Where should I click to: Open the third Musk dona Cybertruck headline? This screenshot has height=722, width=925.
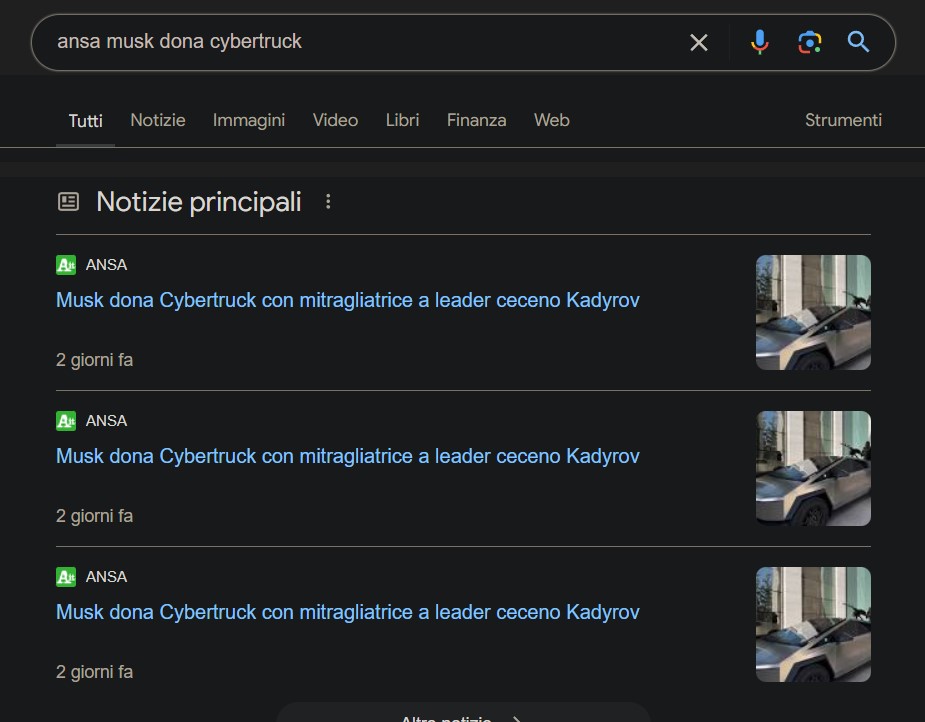(x=347, y=612)
